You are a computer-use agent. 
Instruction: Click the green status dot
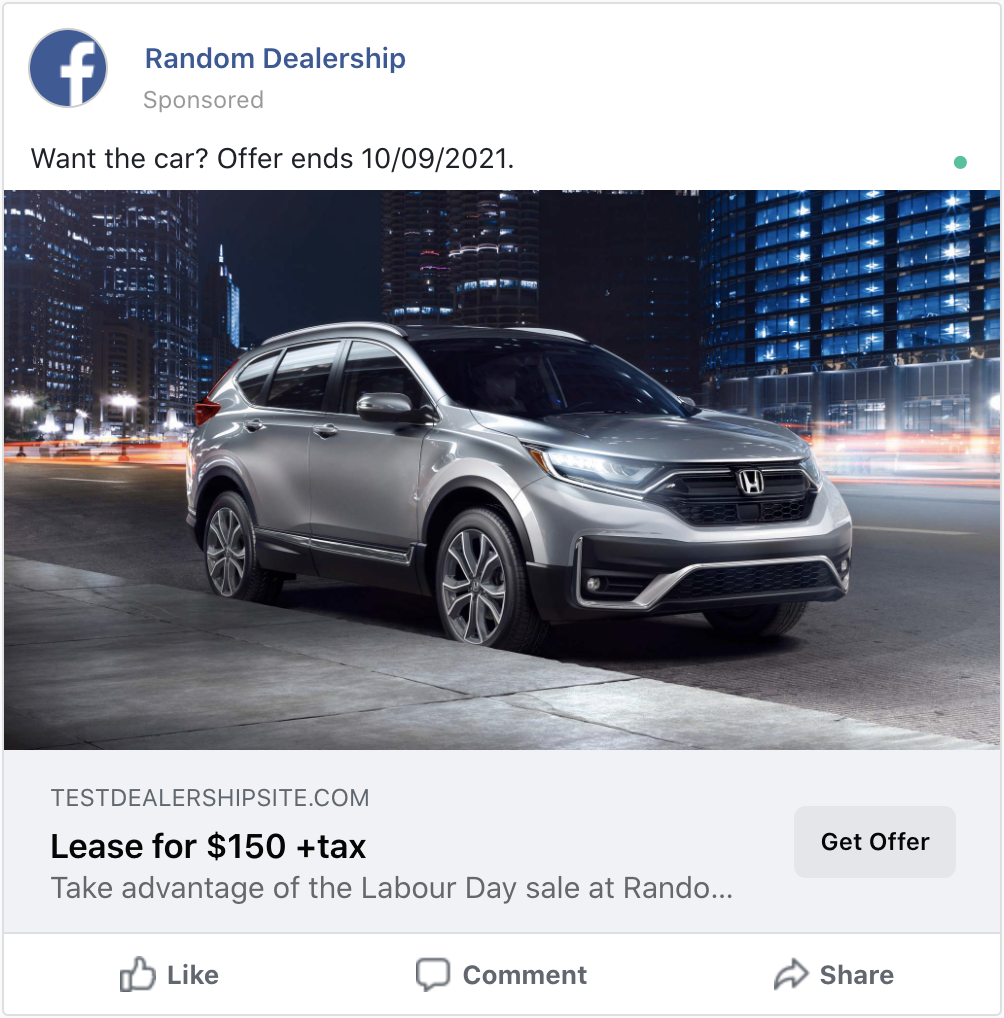960,162
